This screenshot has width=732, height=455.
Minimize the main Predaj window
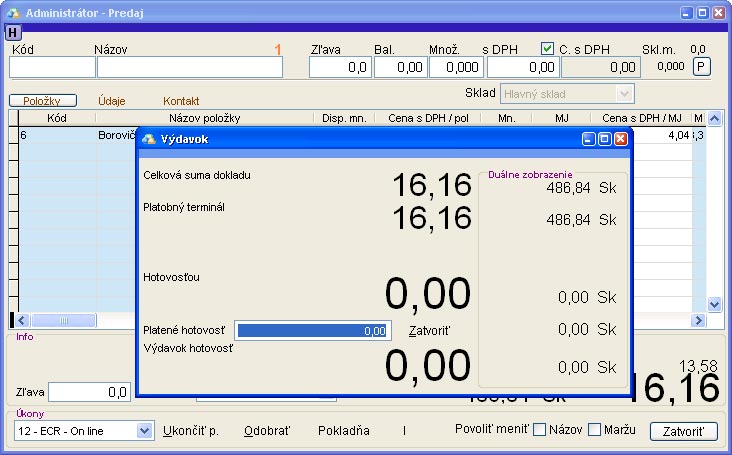[686, 11]
